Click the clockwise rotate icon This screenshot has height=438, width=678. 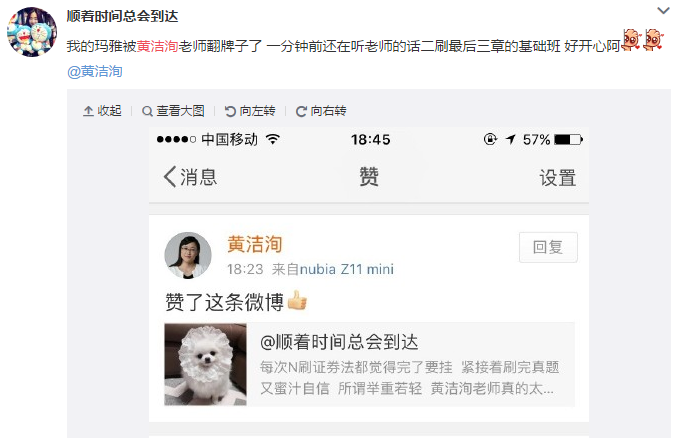point(301,112)
